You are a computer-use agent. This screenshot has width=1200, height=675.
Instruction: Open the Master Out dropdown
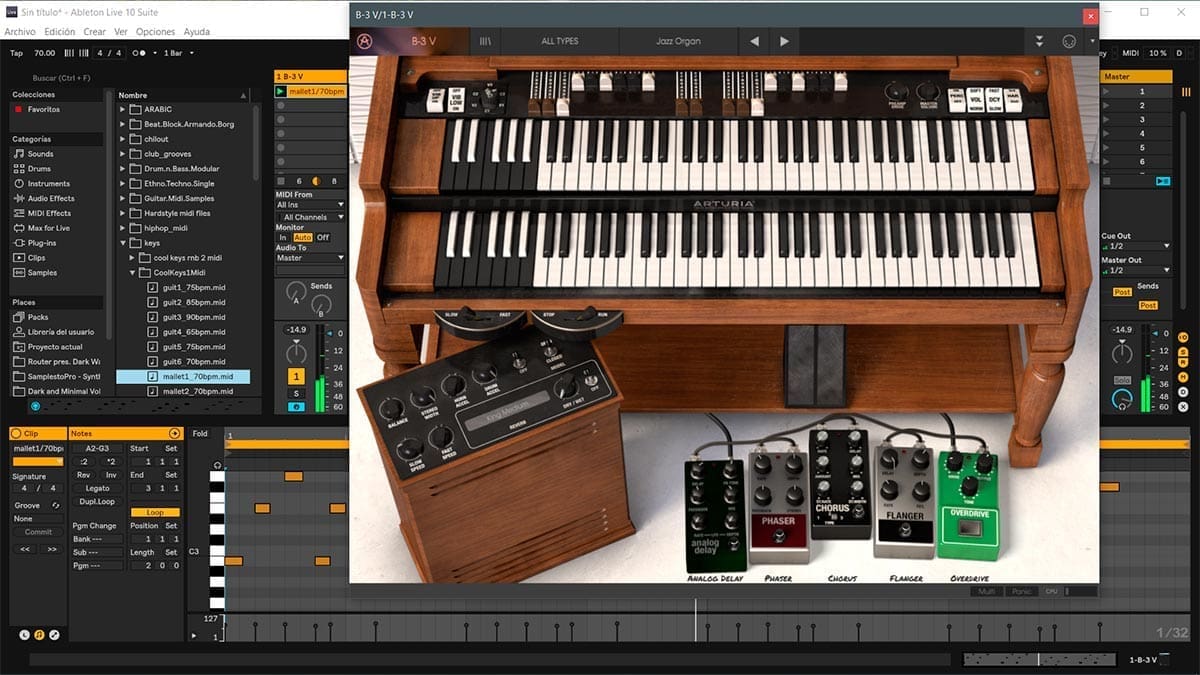(x=1136, y=270)
